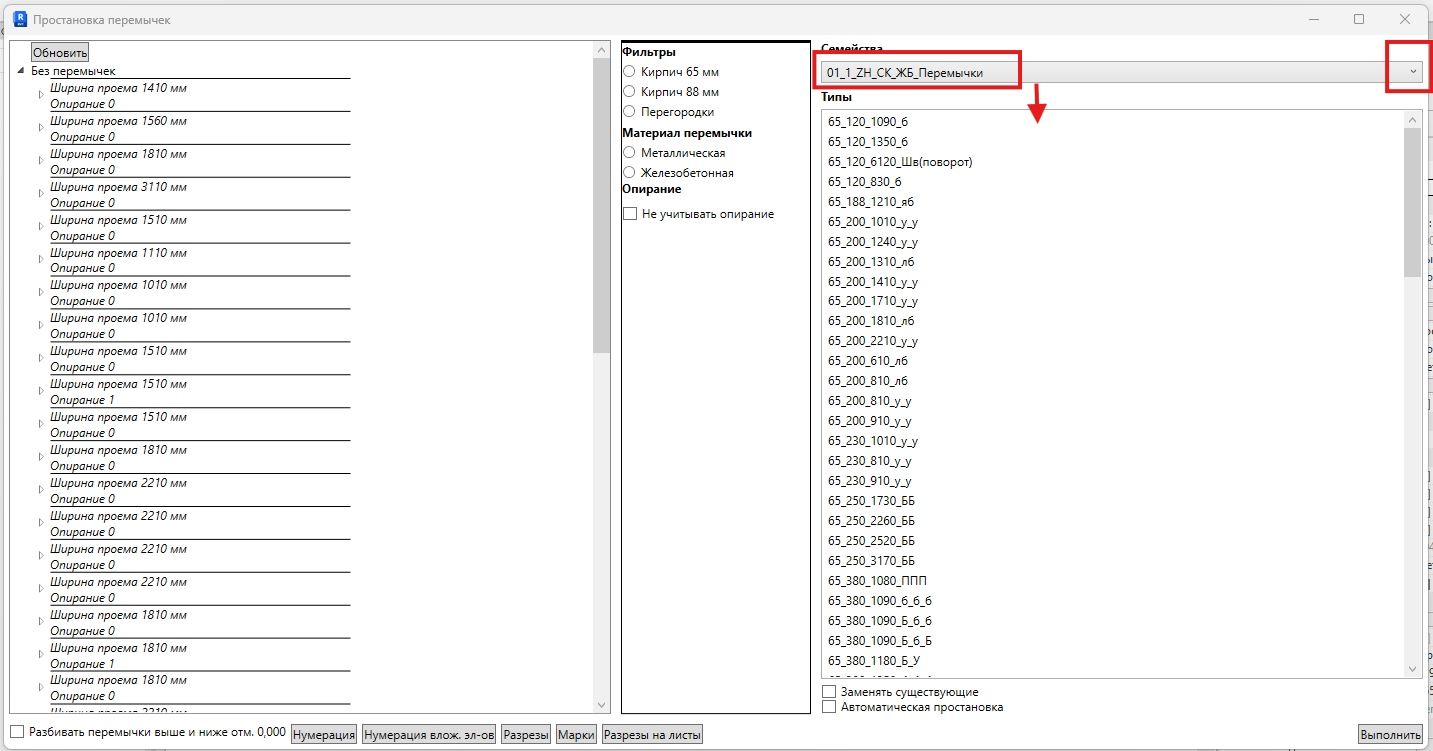1433x751 pixels.
Task: Click scroll-down arrow of openings tree
Action: (601, 705)
